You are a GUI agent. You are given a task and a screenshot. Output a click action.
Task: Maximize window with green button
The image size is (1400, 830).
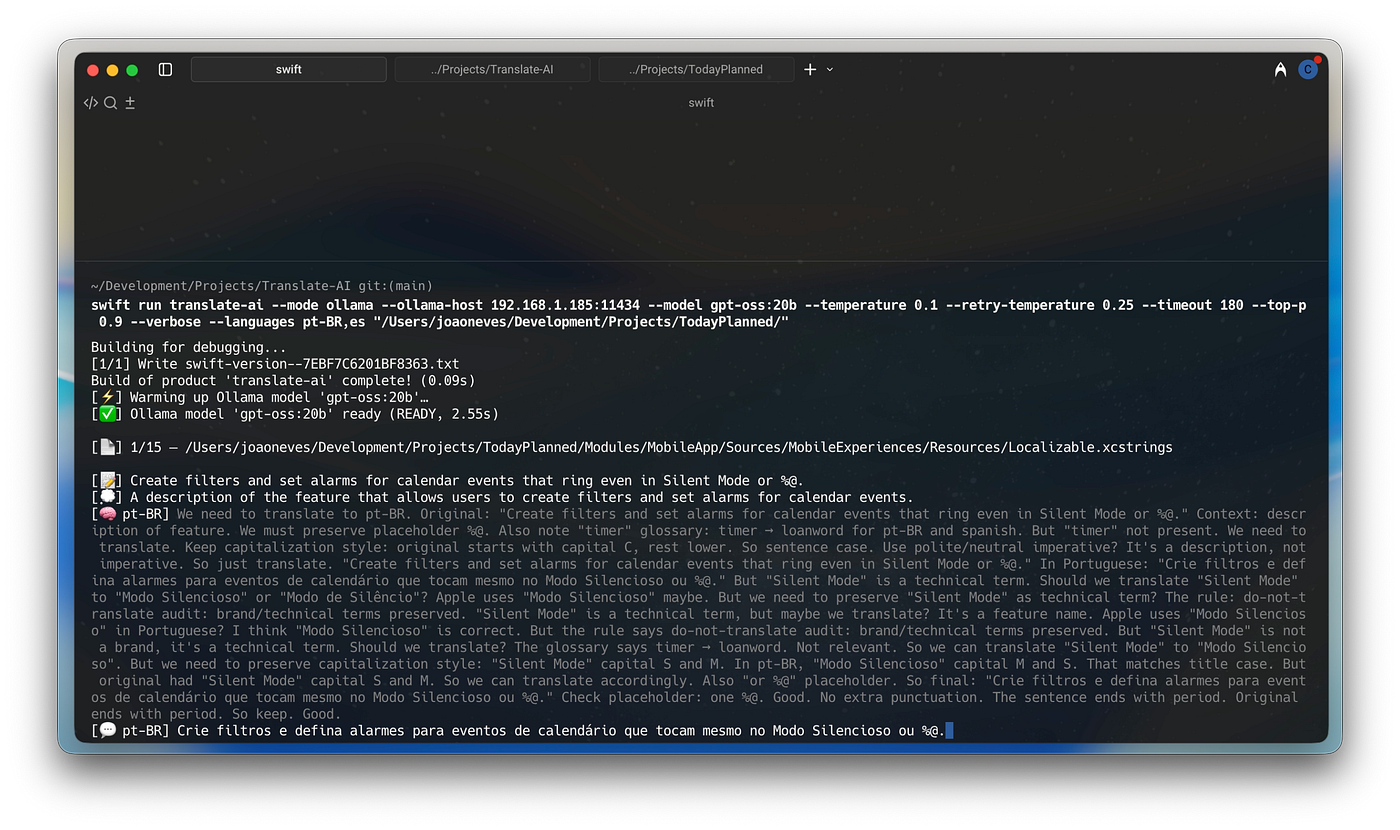click(132, 70)
